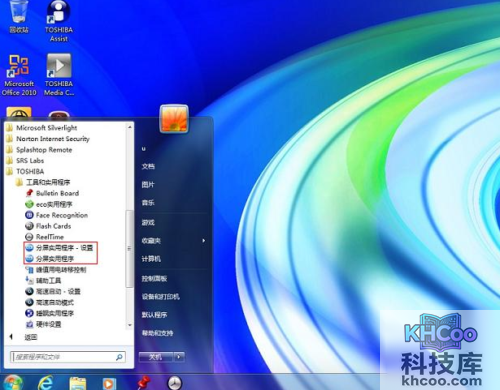Open Internet Explorer from the taskbar
500x390 pixels.
46,382
